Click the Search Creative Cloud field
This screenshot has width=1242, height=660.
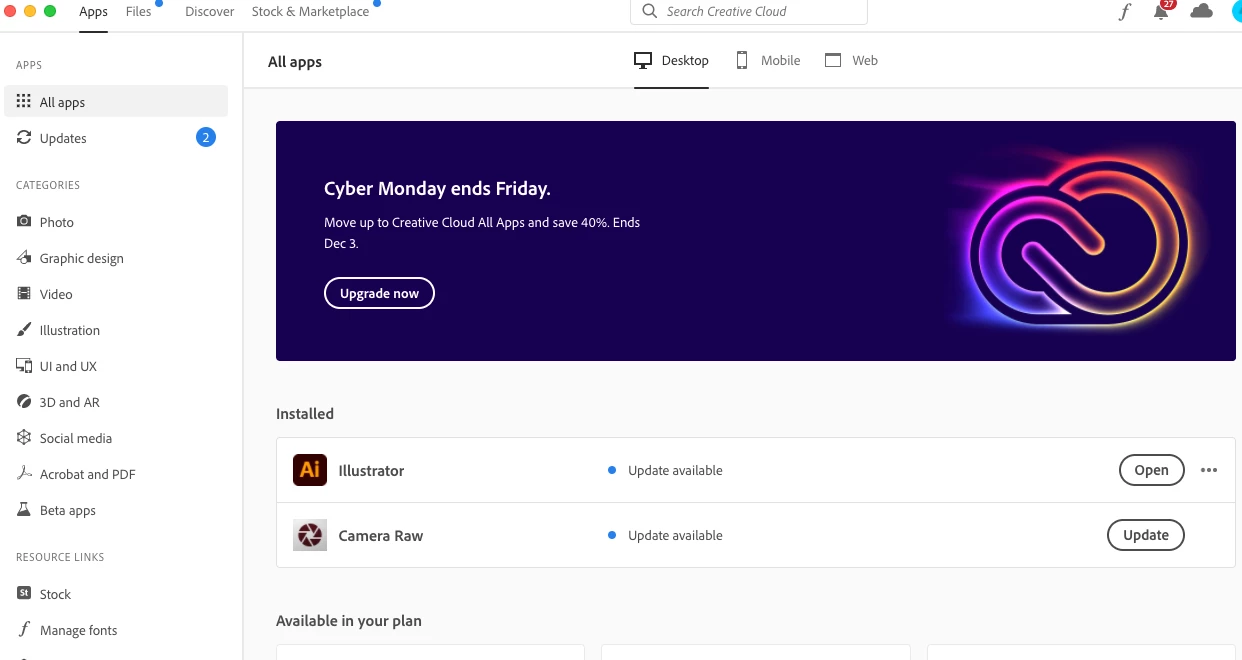[749, 12]
